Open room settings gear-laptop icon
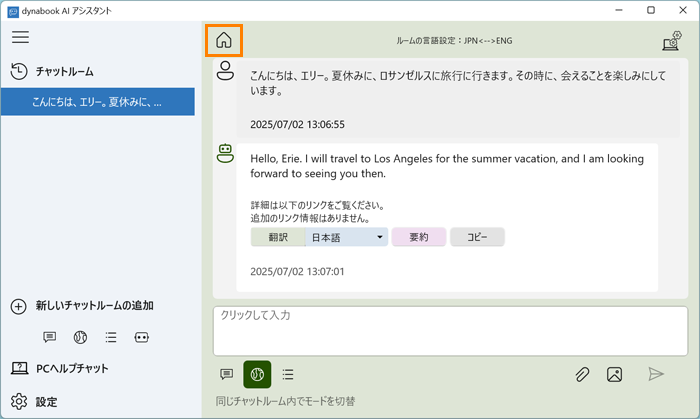The height and width of the screenshot is (419, 700). (x=672, y=41)
